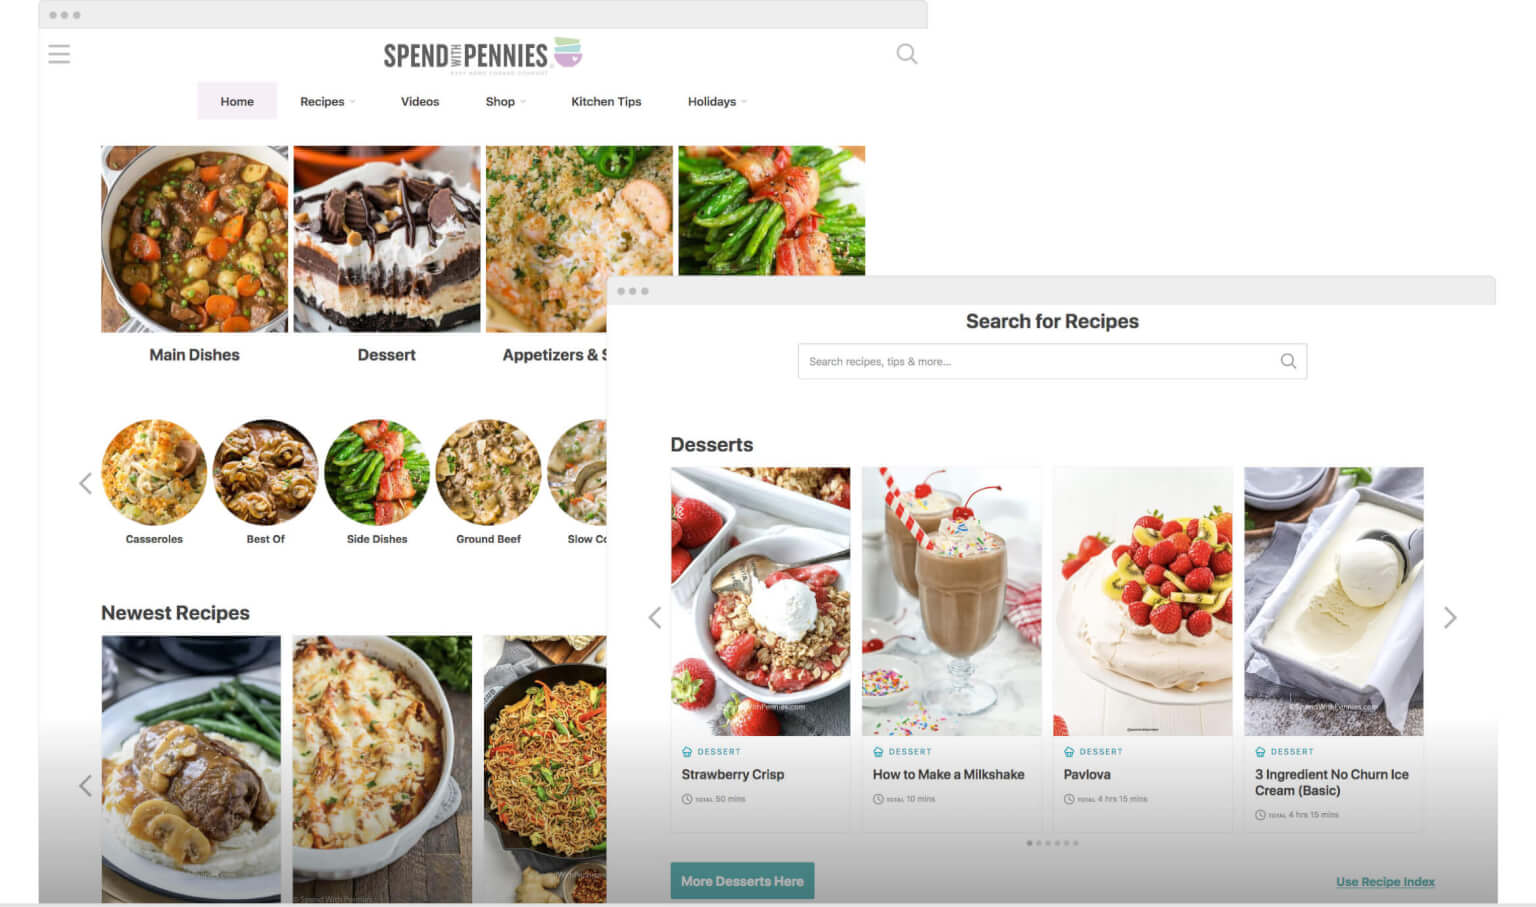Open the Videos nav item

(420, 101)
